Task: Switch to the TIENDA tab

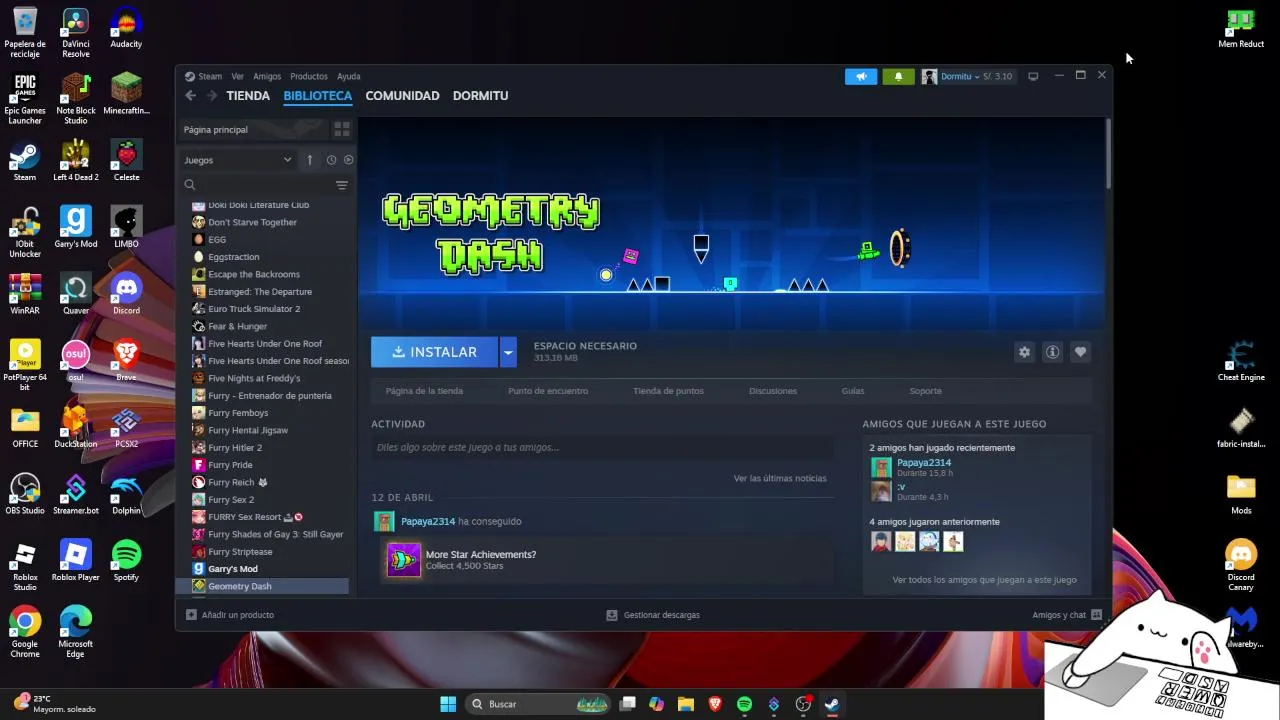Action: point(248,96)
